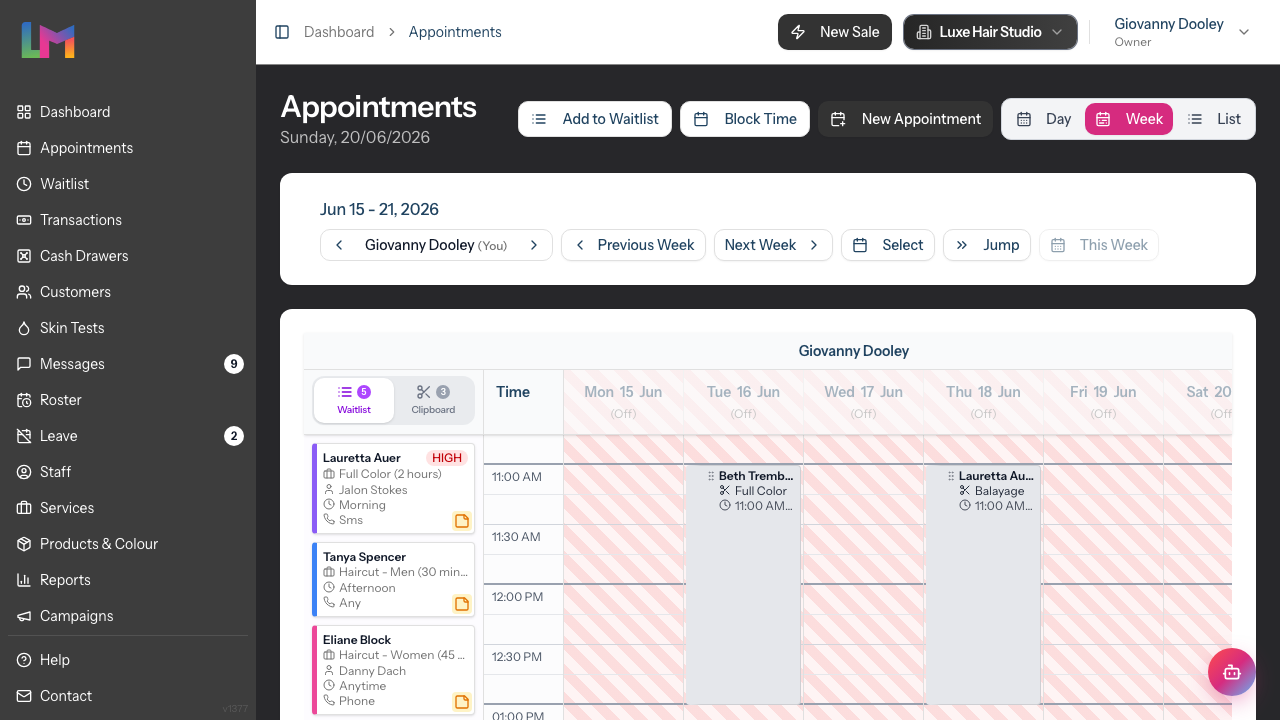The height and width of the screenshot is (720, 1280).
Task: Select Eliane Block waitlist card
Action: [393, 670]
